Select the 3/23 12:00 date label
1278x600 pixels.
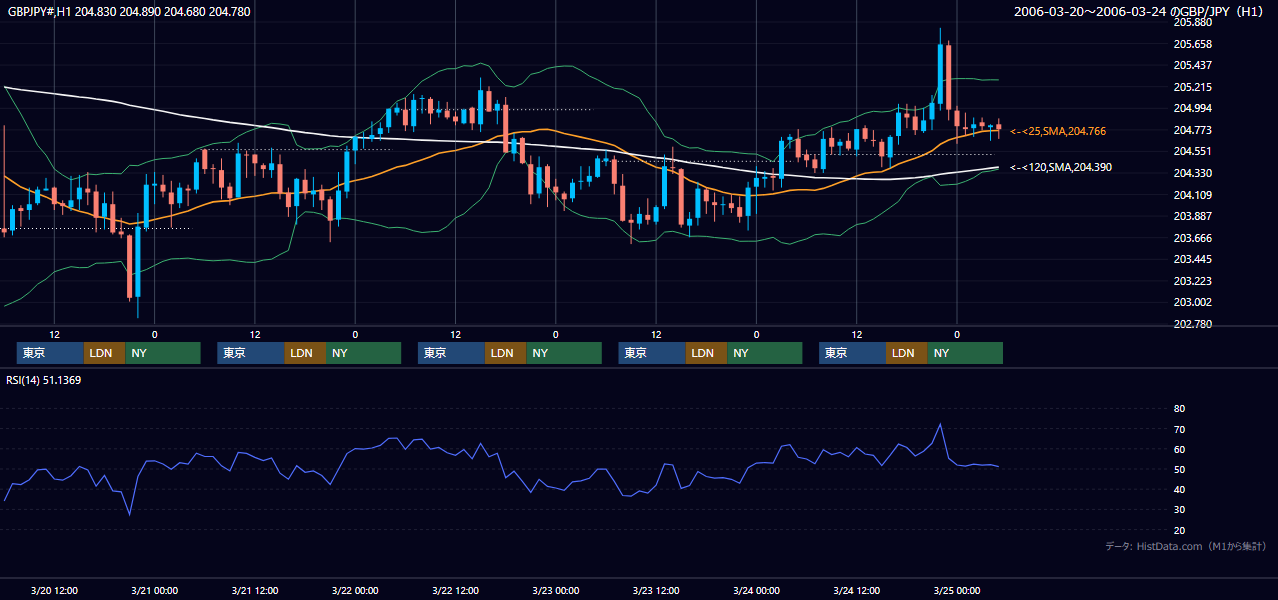pos(656,590)
